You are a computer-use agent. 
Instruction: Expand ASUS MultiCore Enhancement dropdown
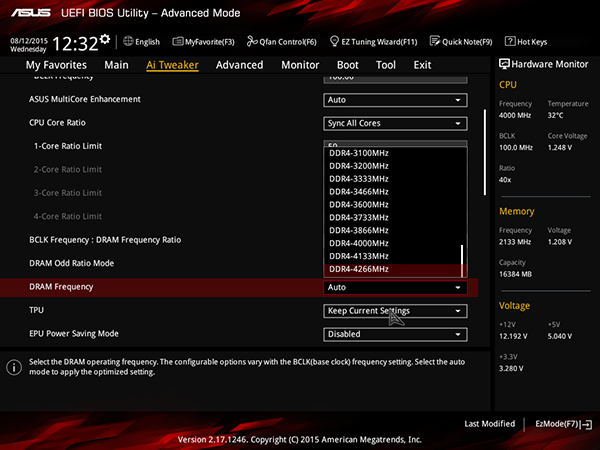(x=395, y=100)
